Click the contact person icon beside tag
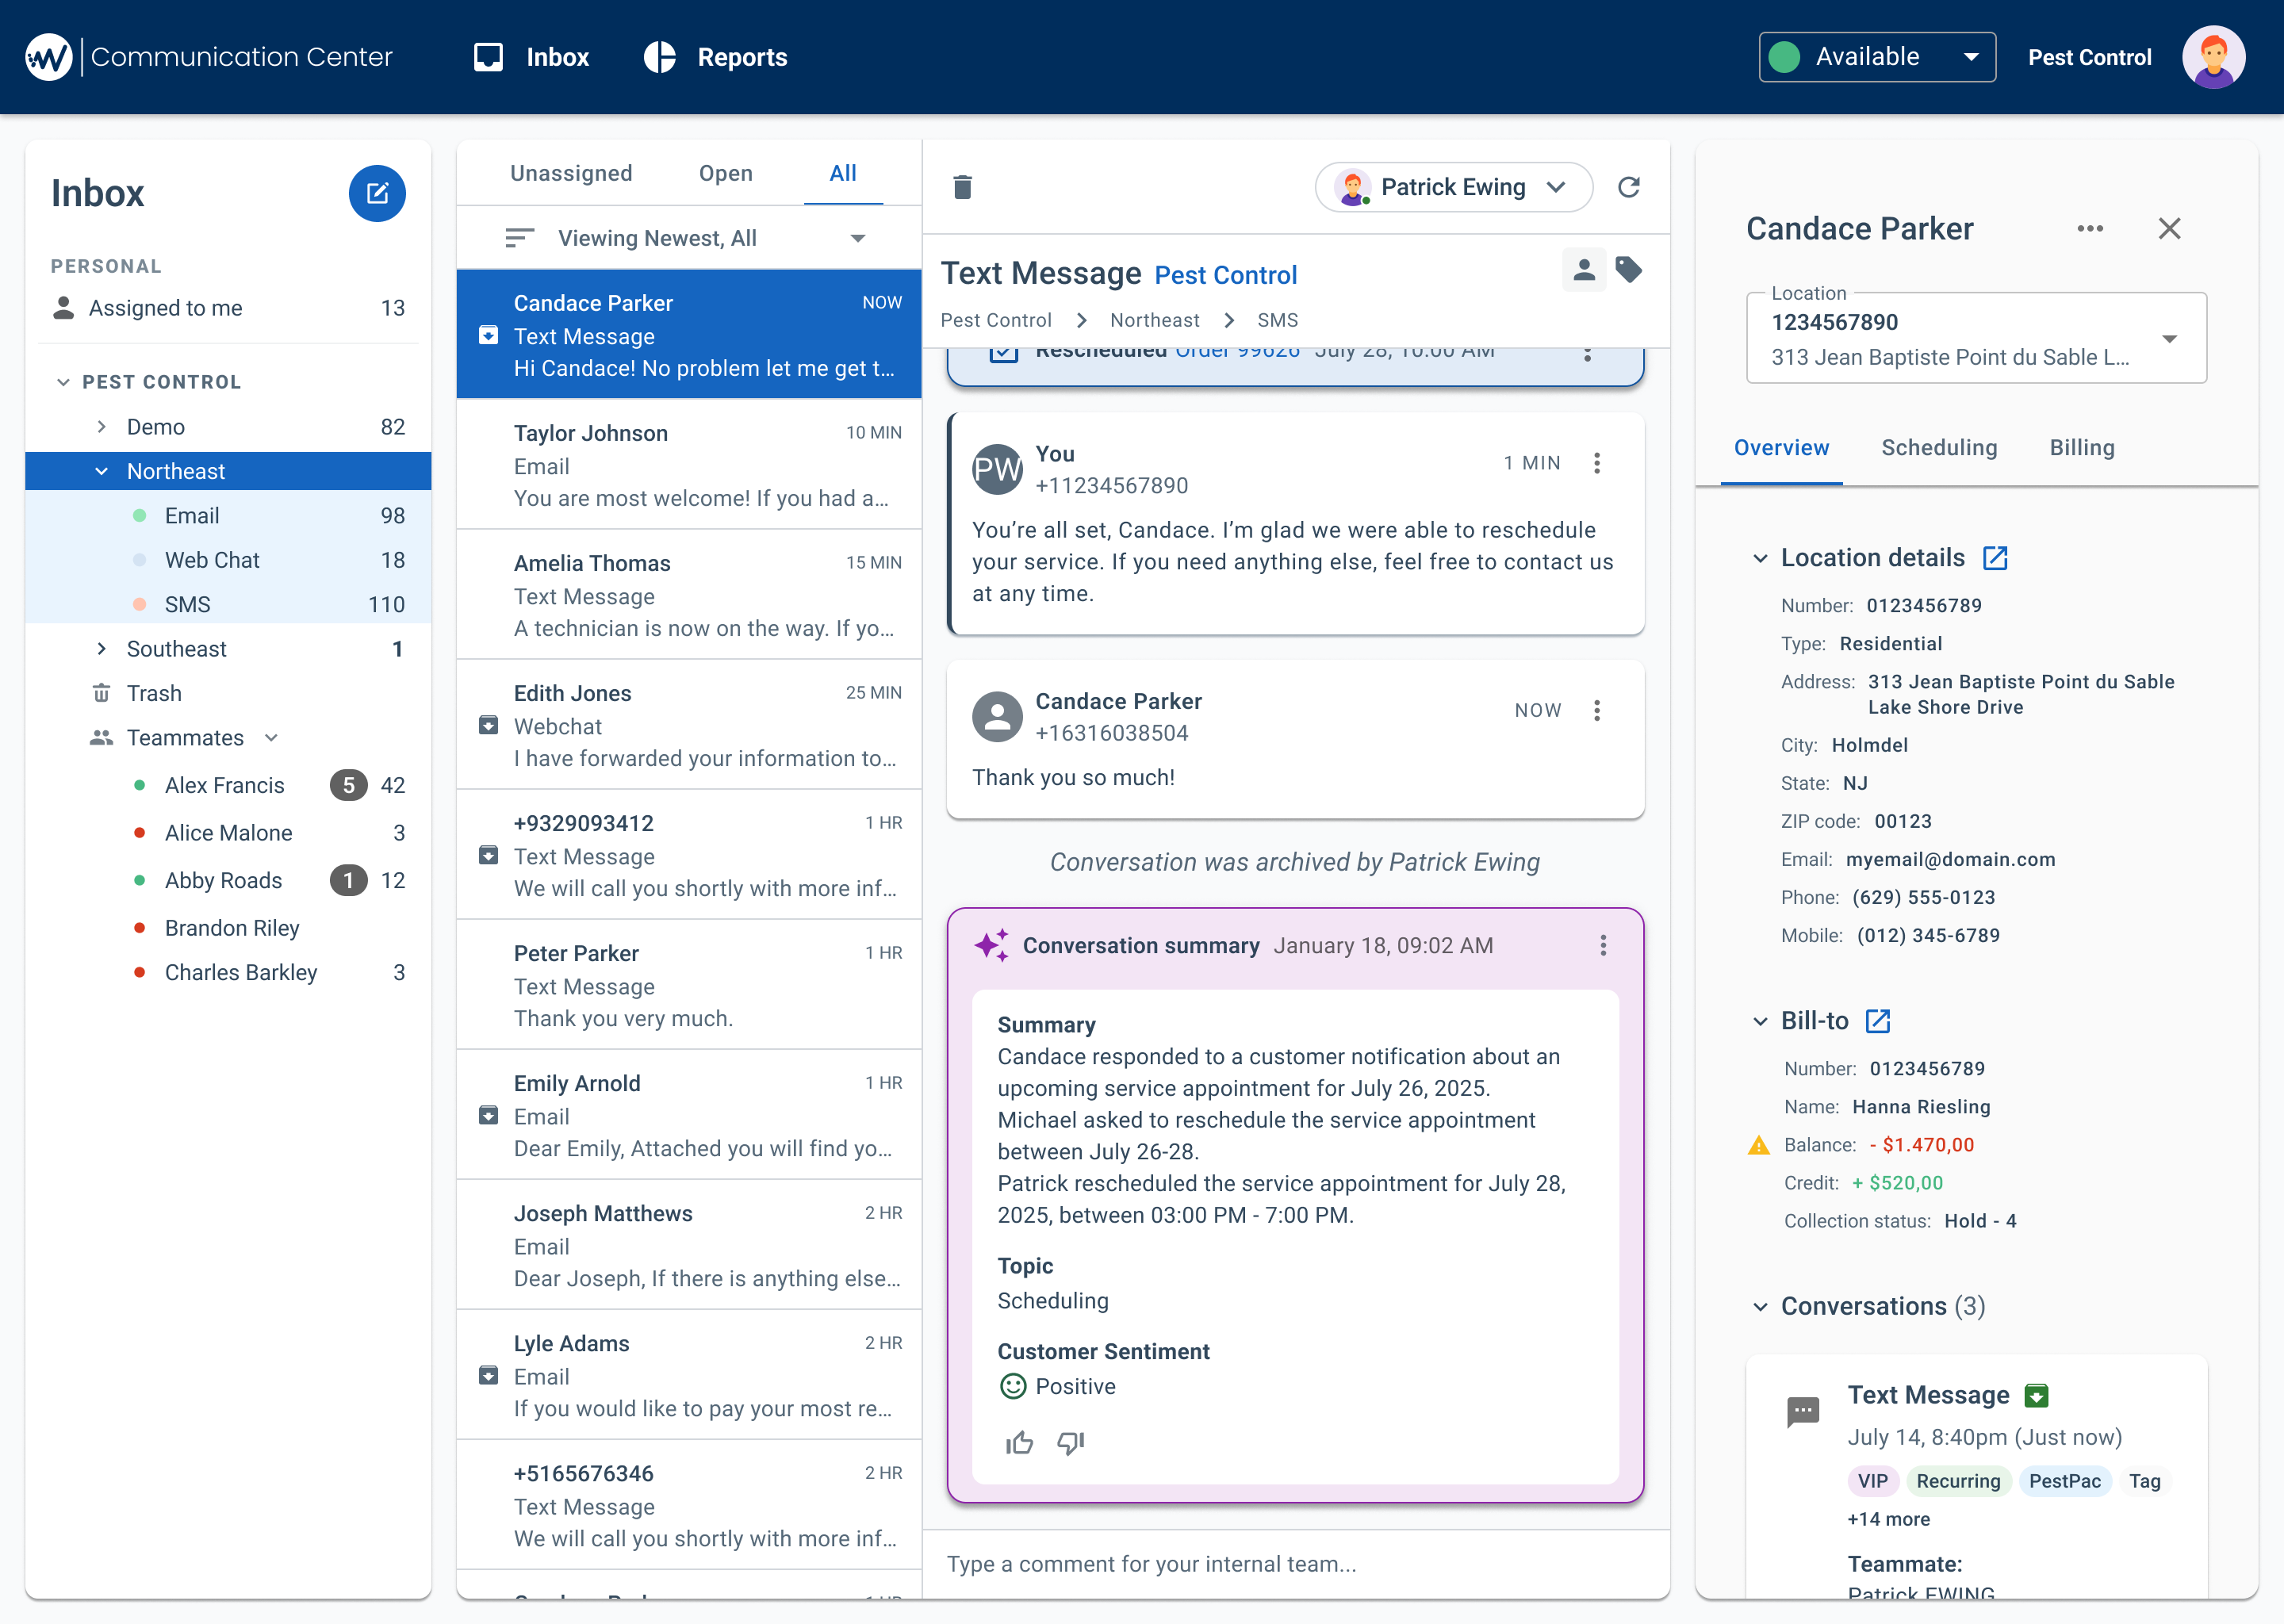 (x=1583, y=269)
